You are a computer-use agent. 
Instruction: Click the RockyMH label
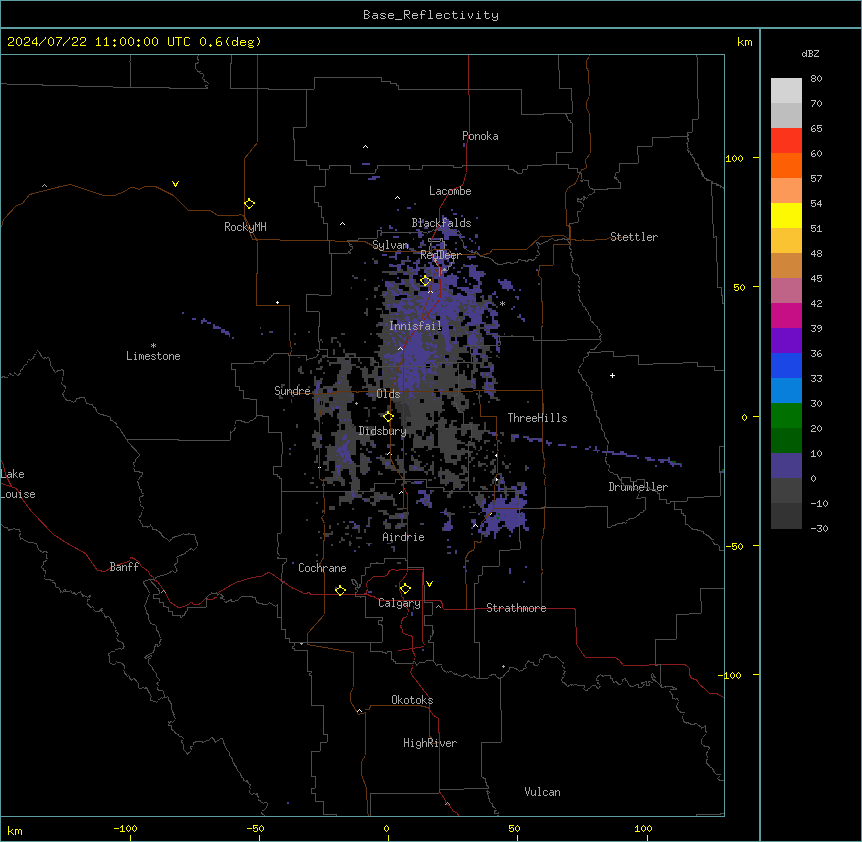pyautogui.click(x=245, y=227)
